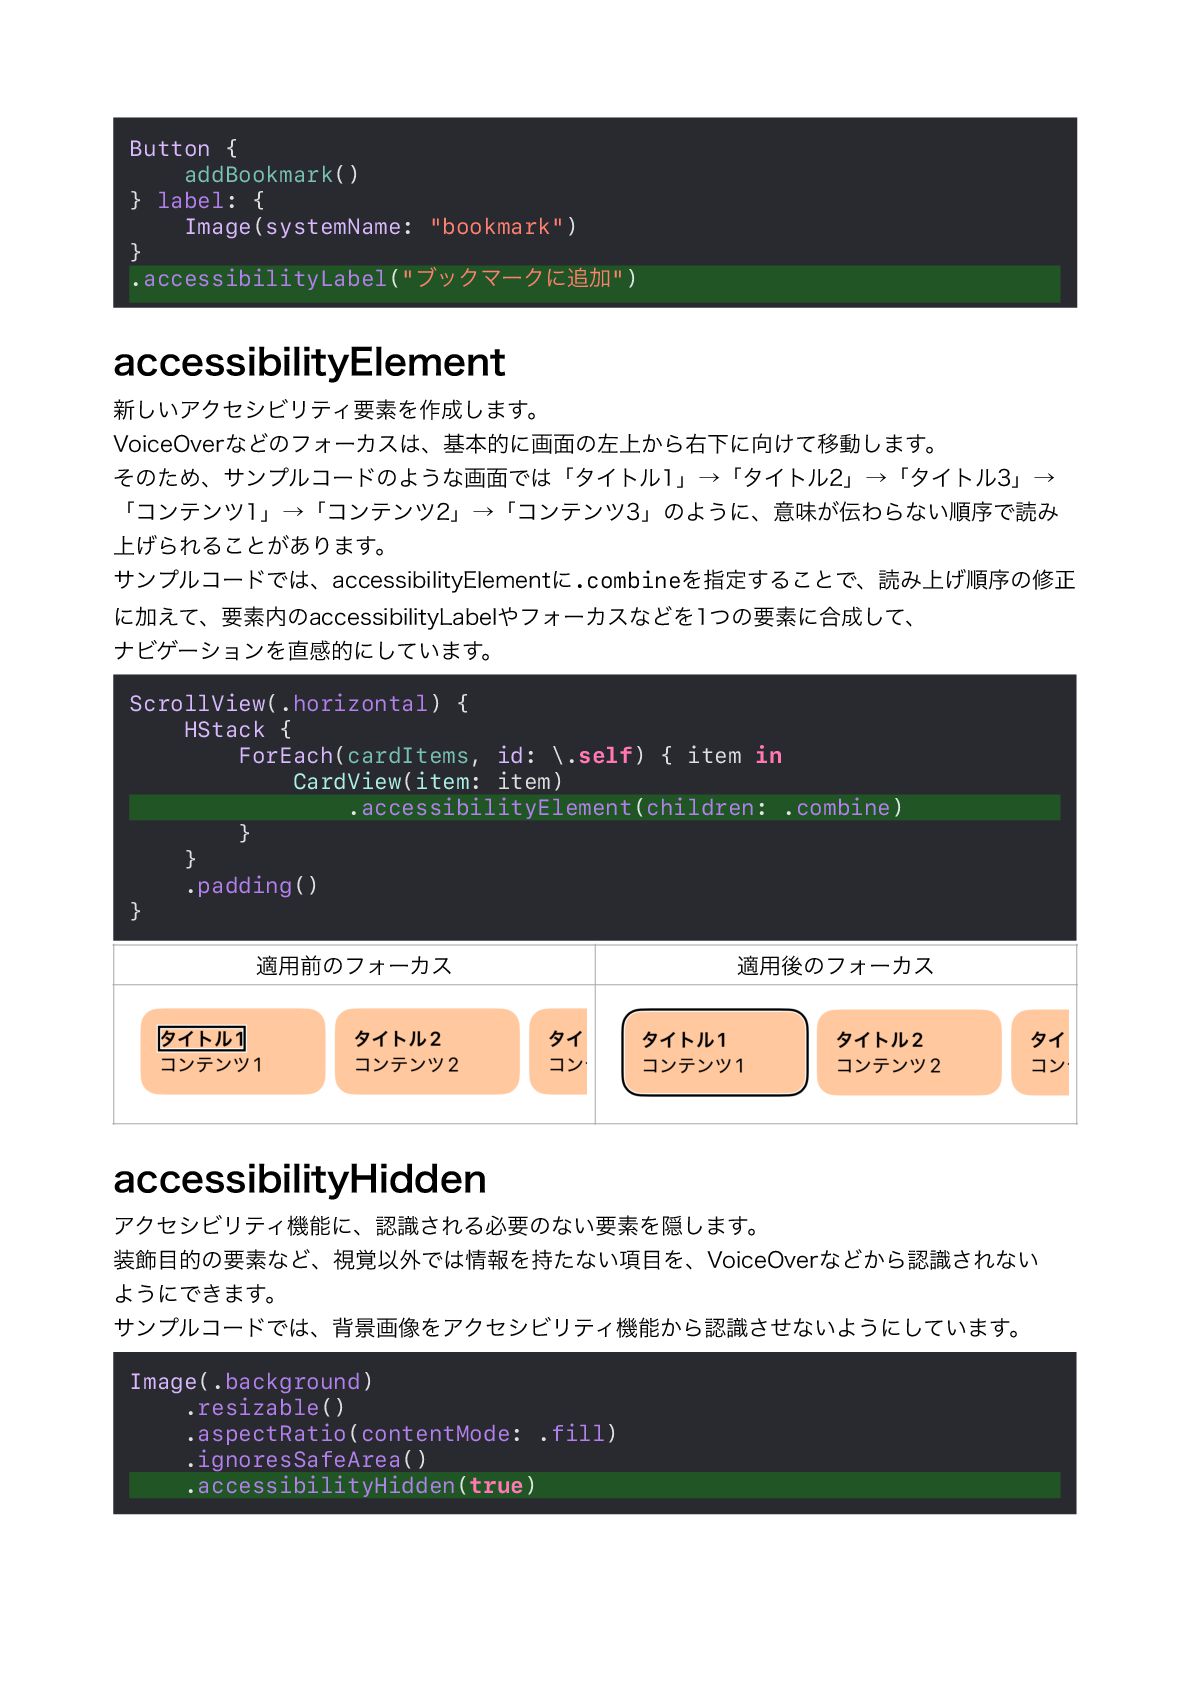Click the partially visible third card on right panel
Screen dimensions: 1191x1684
(1040, 1052)
